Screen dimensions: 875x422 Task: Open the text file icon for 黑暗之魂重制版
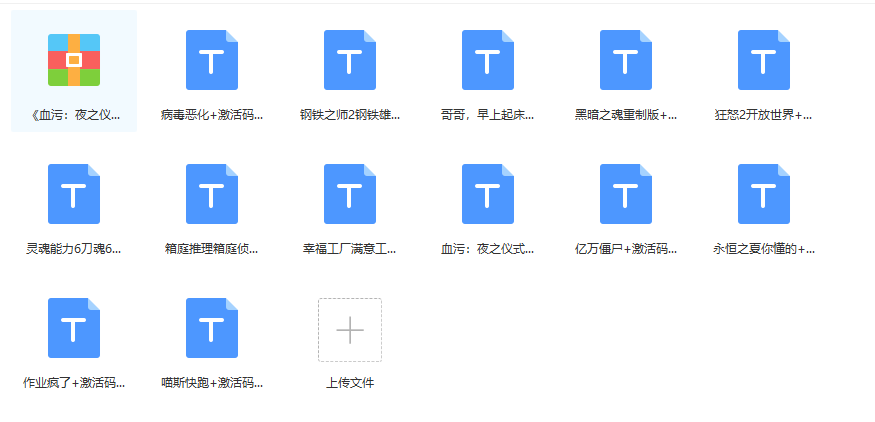point(626,60)
